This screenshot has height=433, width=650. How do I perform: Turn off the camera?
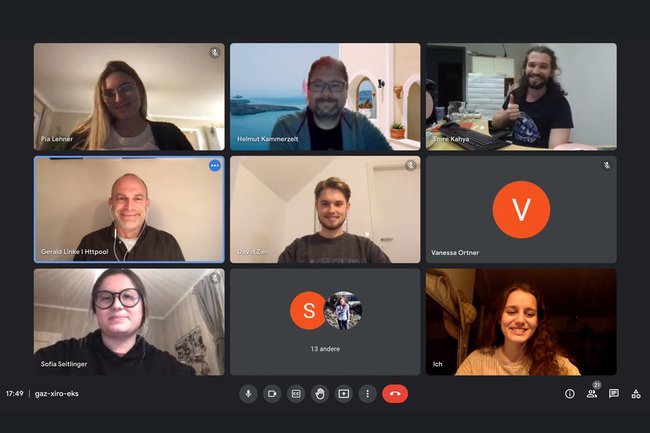point(272,394)
